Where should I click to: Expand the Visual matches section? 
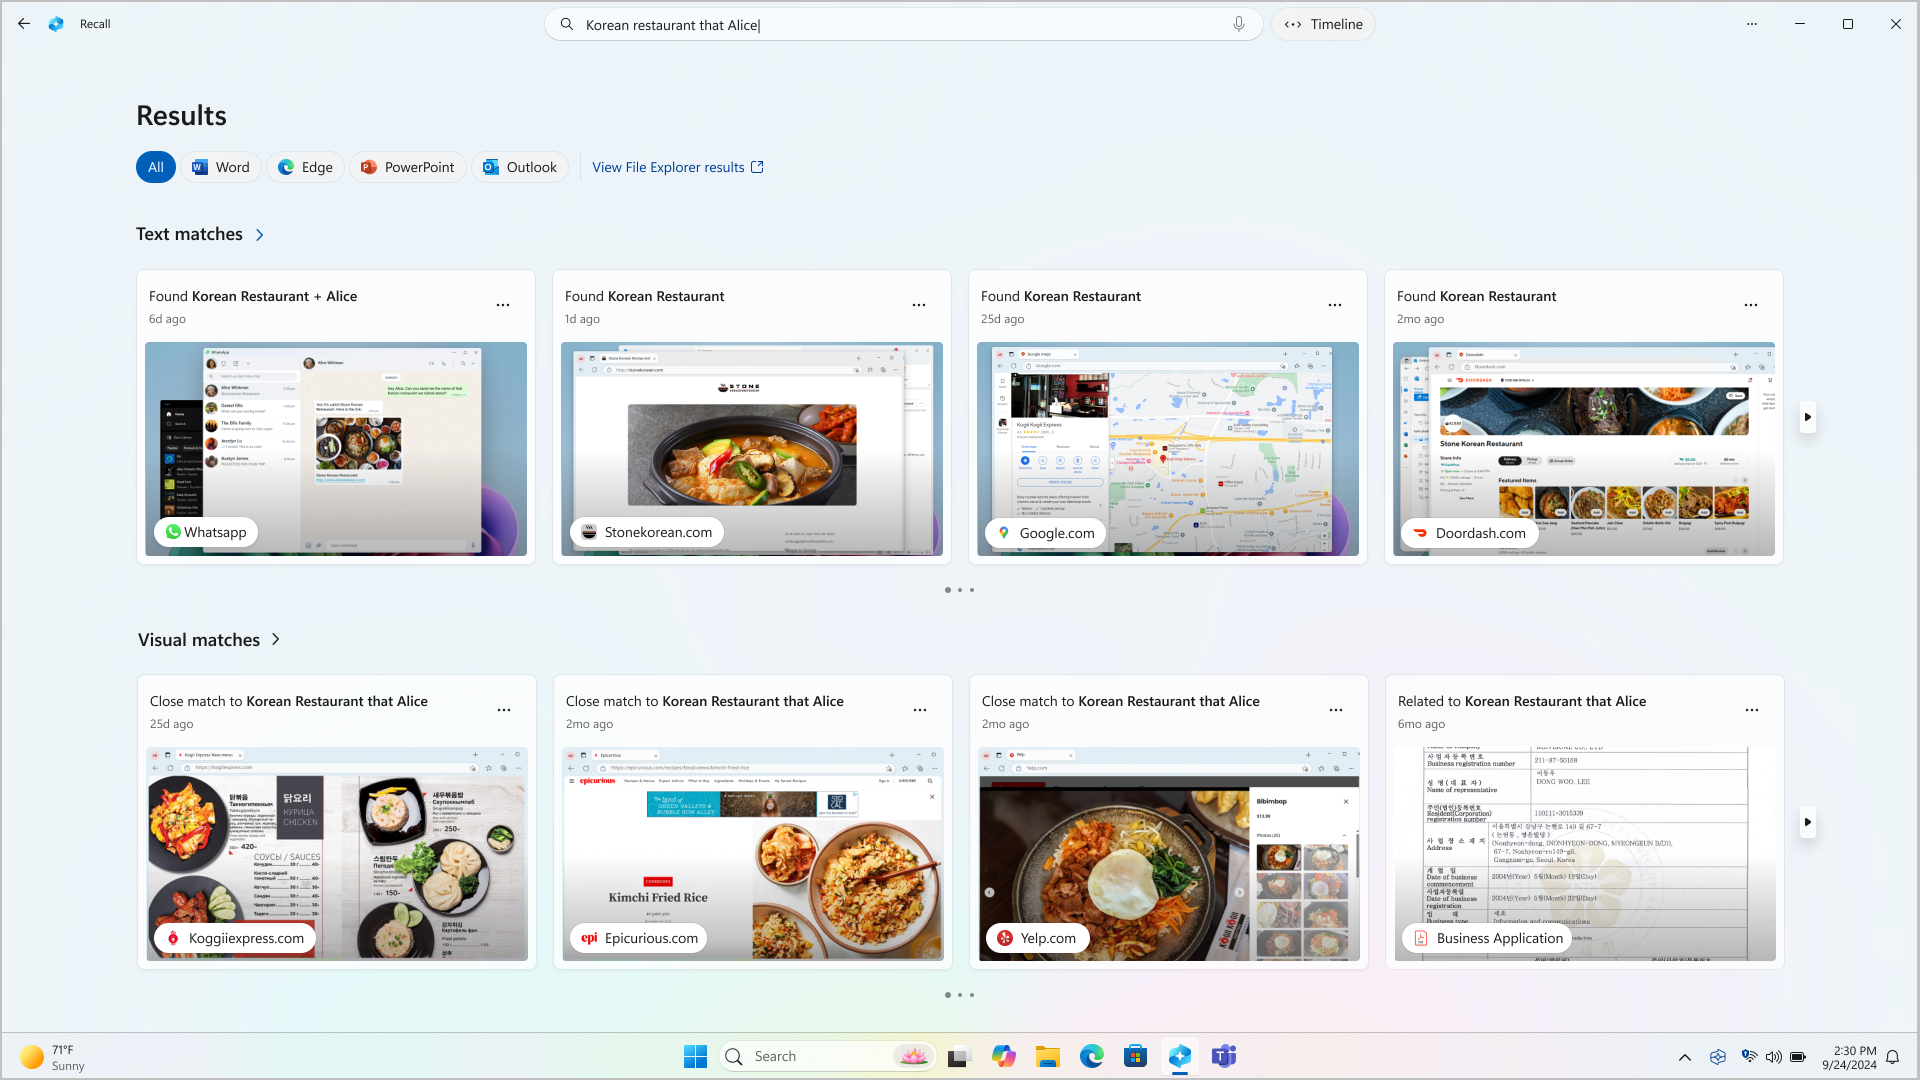pos(276,640)
